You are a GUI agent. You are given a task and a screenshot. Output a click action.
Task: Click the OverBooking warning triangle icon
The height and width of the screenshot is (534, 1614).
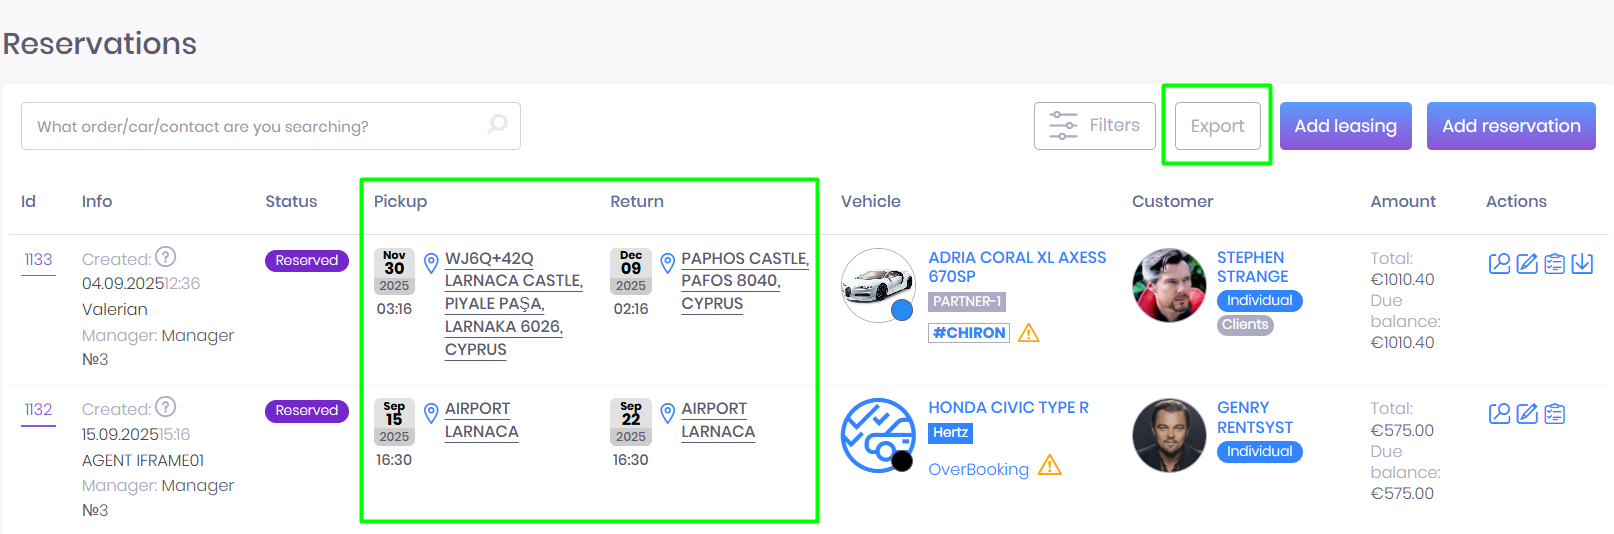click(x=1050, y=466)
